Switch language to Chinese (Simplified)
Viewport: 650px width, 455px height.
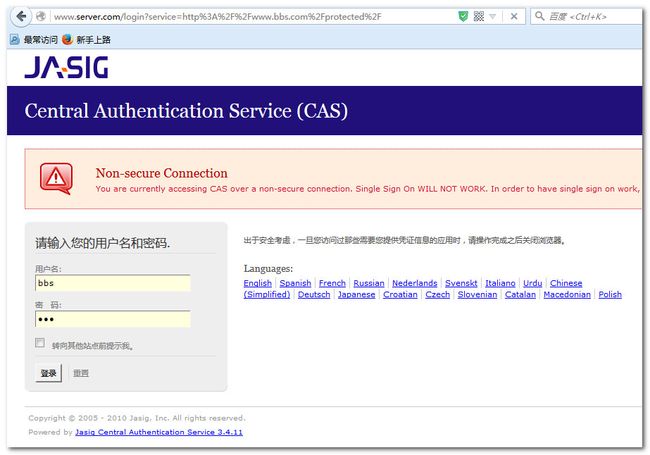tap(566, 283)
